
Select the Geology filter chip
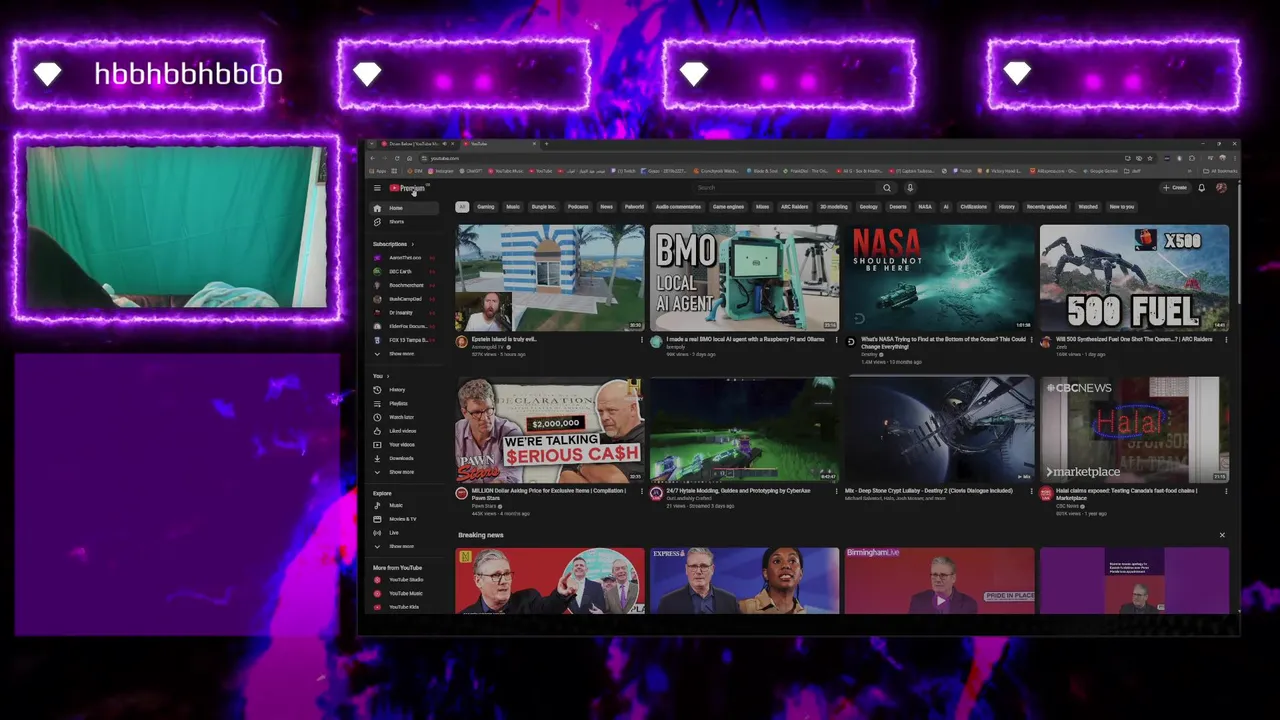(868, 207)
